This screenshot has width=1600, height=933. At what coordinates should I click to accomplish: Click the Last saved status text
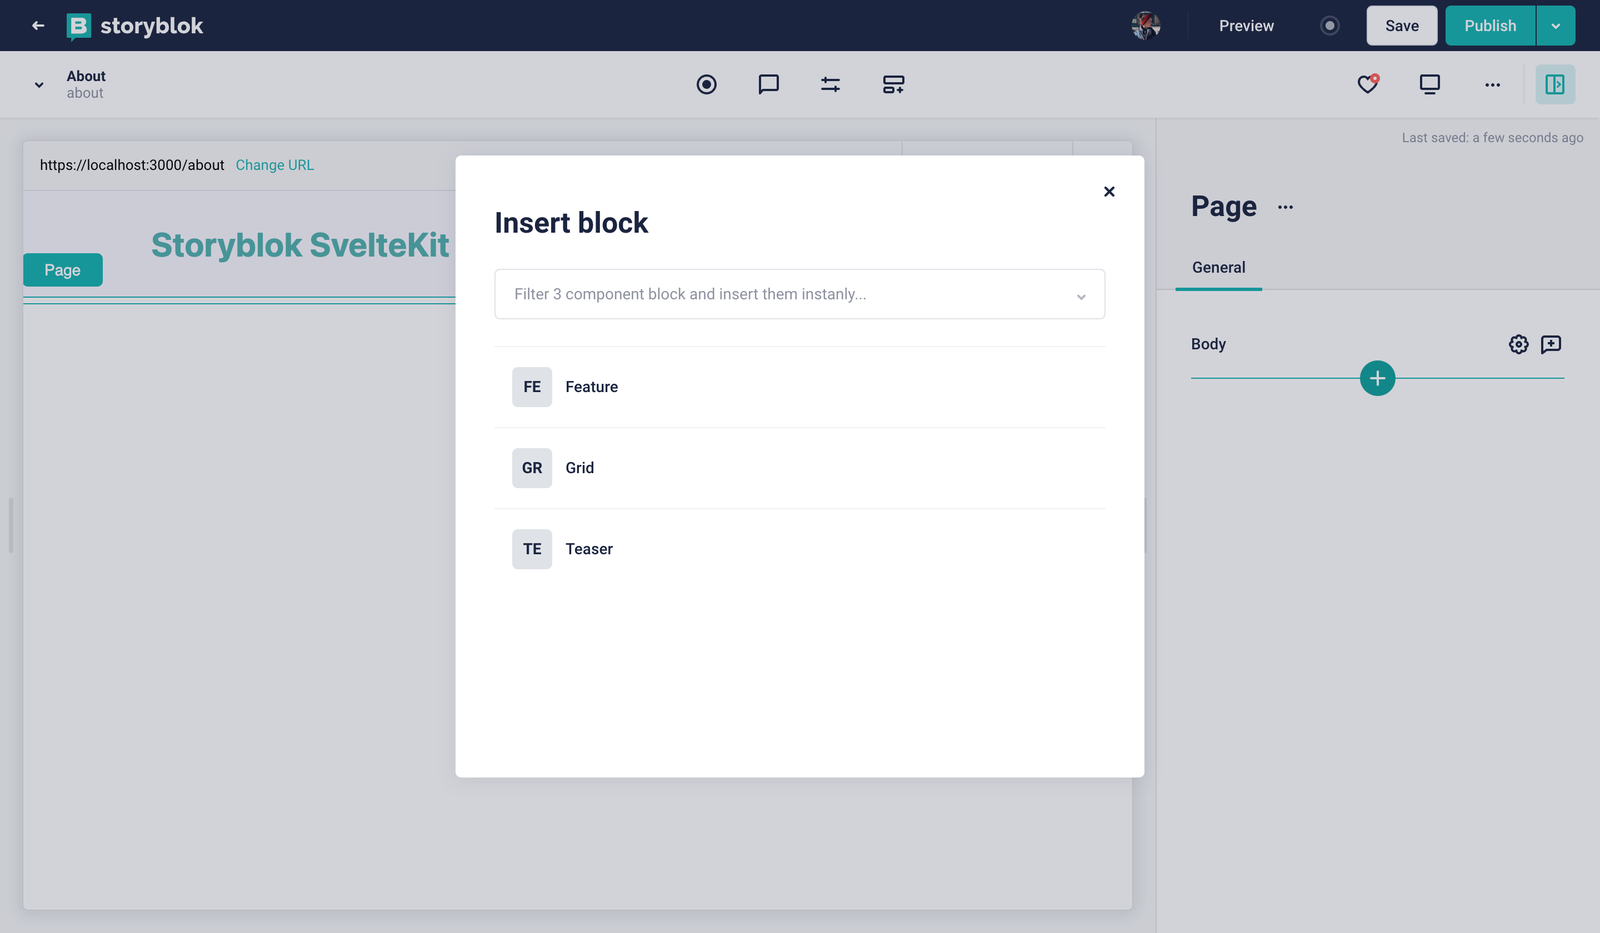pyautogui.click(x=1492, y=138)
